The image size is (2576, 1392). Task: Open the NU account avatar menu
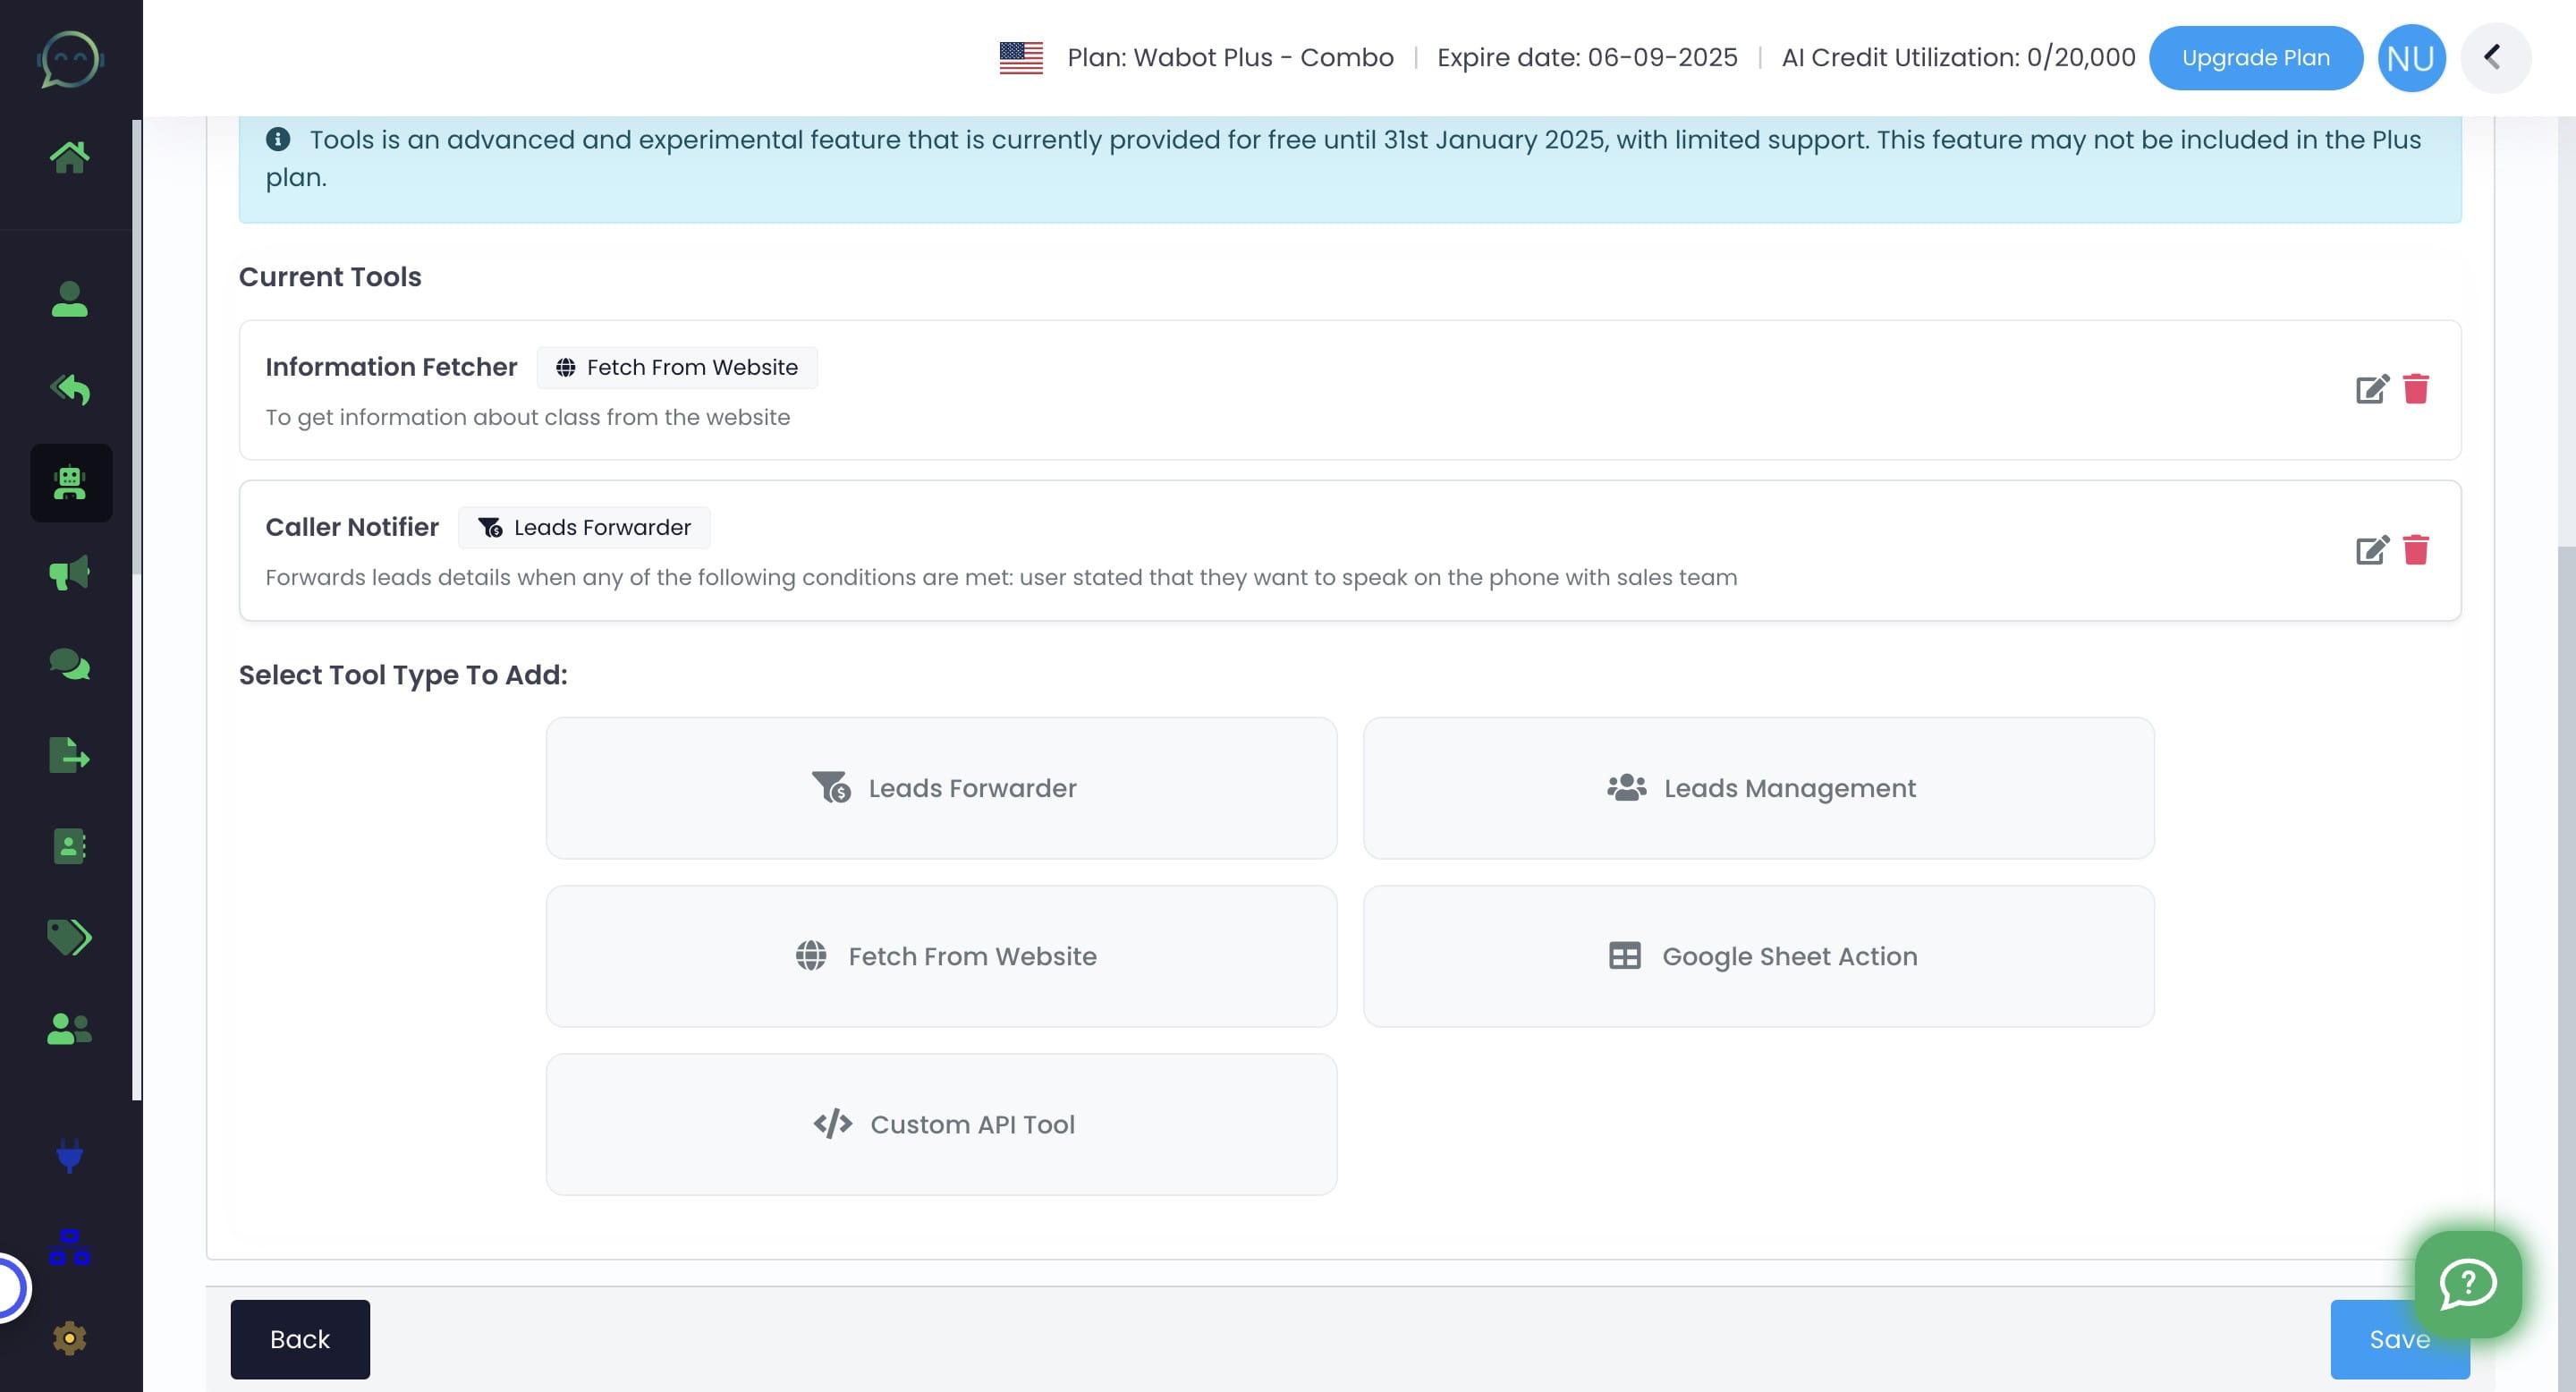pyautogui.click(x=2411, y=57)
